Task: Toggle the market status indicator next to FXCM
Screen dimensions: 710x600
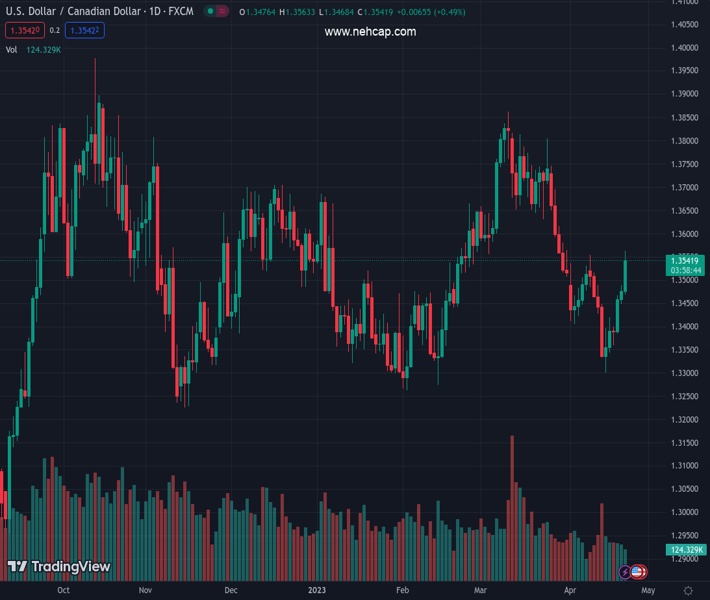Action: pyautogui.click(x=215, y=11)
